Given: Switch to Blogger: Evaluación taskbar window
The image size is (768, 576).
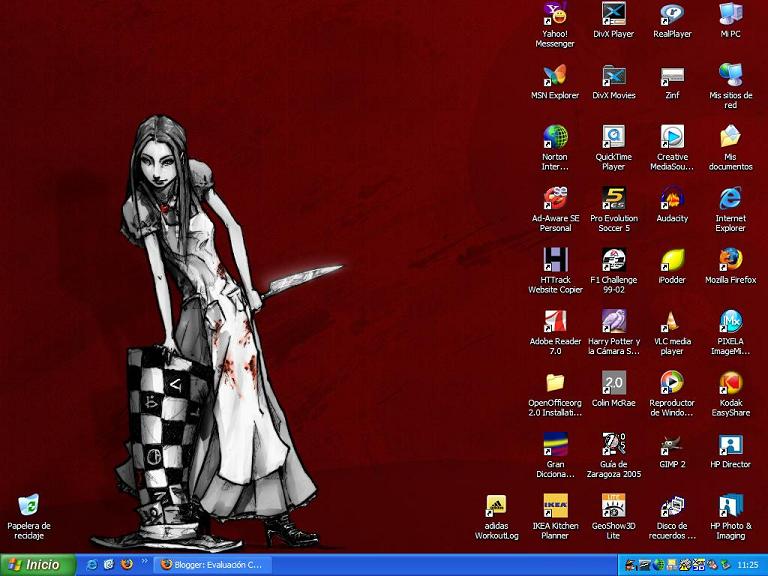Looking at the screenshot, I should click(x=211, y=565).
